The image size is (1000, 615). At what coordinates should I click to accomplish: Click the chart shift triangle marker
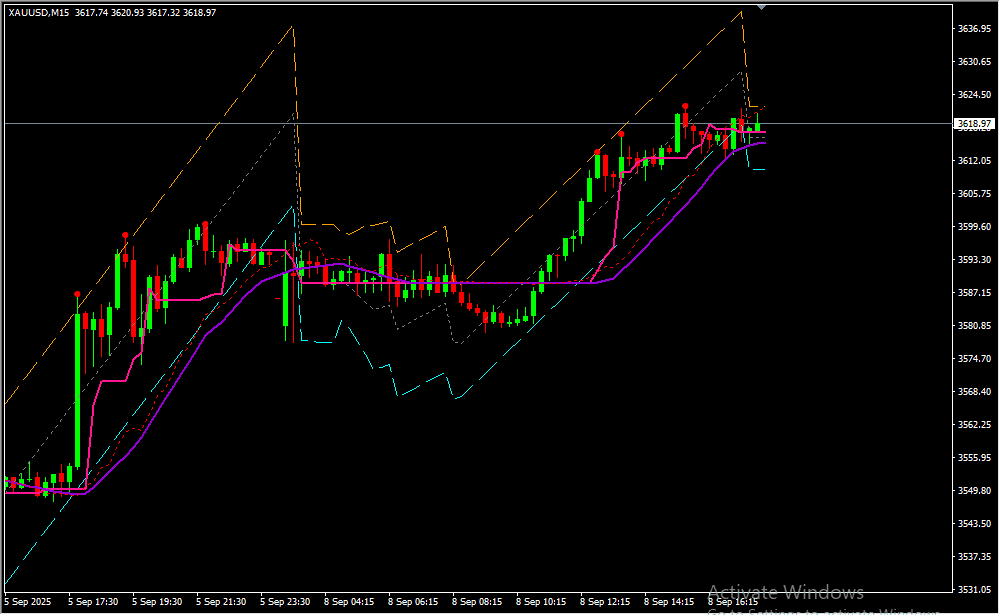point(763,7)
